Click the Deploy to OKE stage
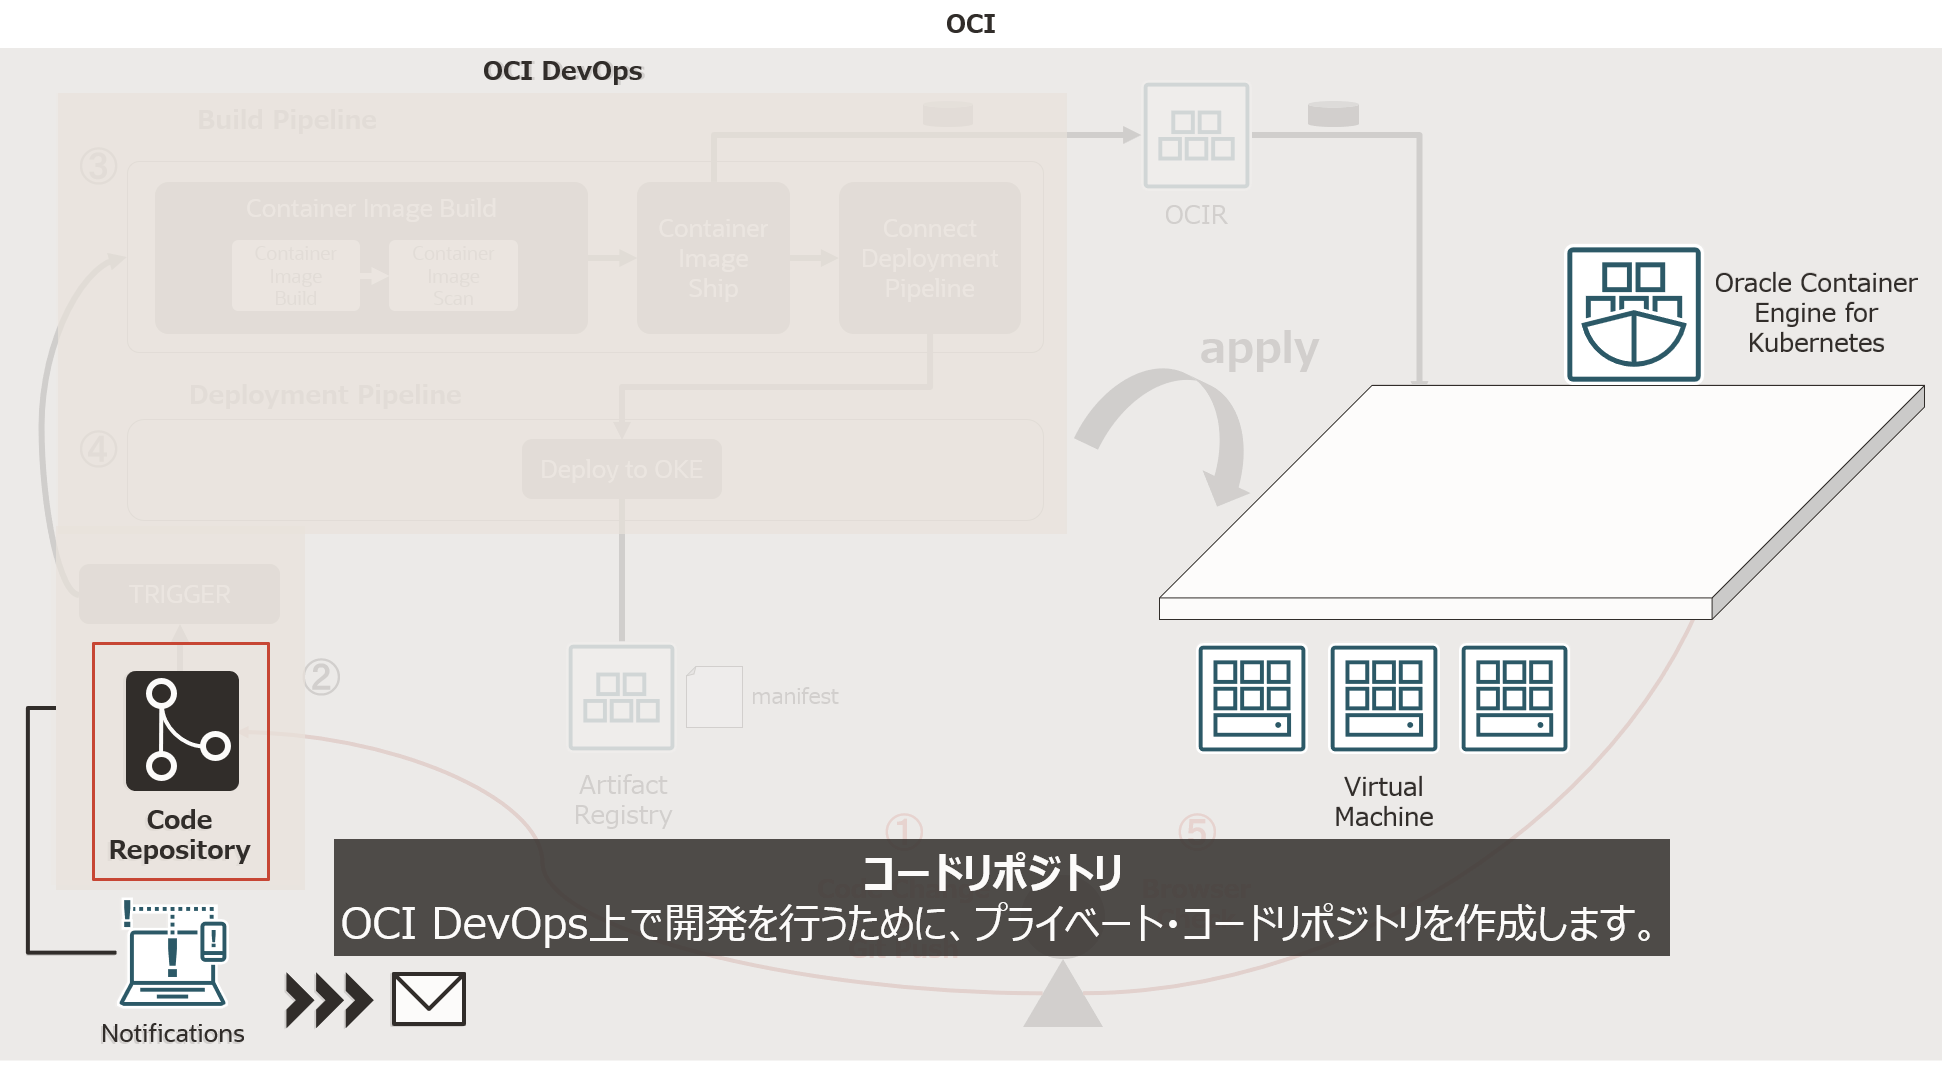Screen dimensions: 1942x1065 point(621,469)
